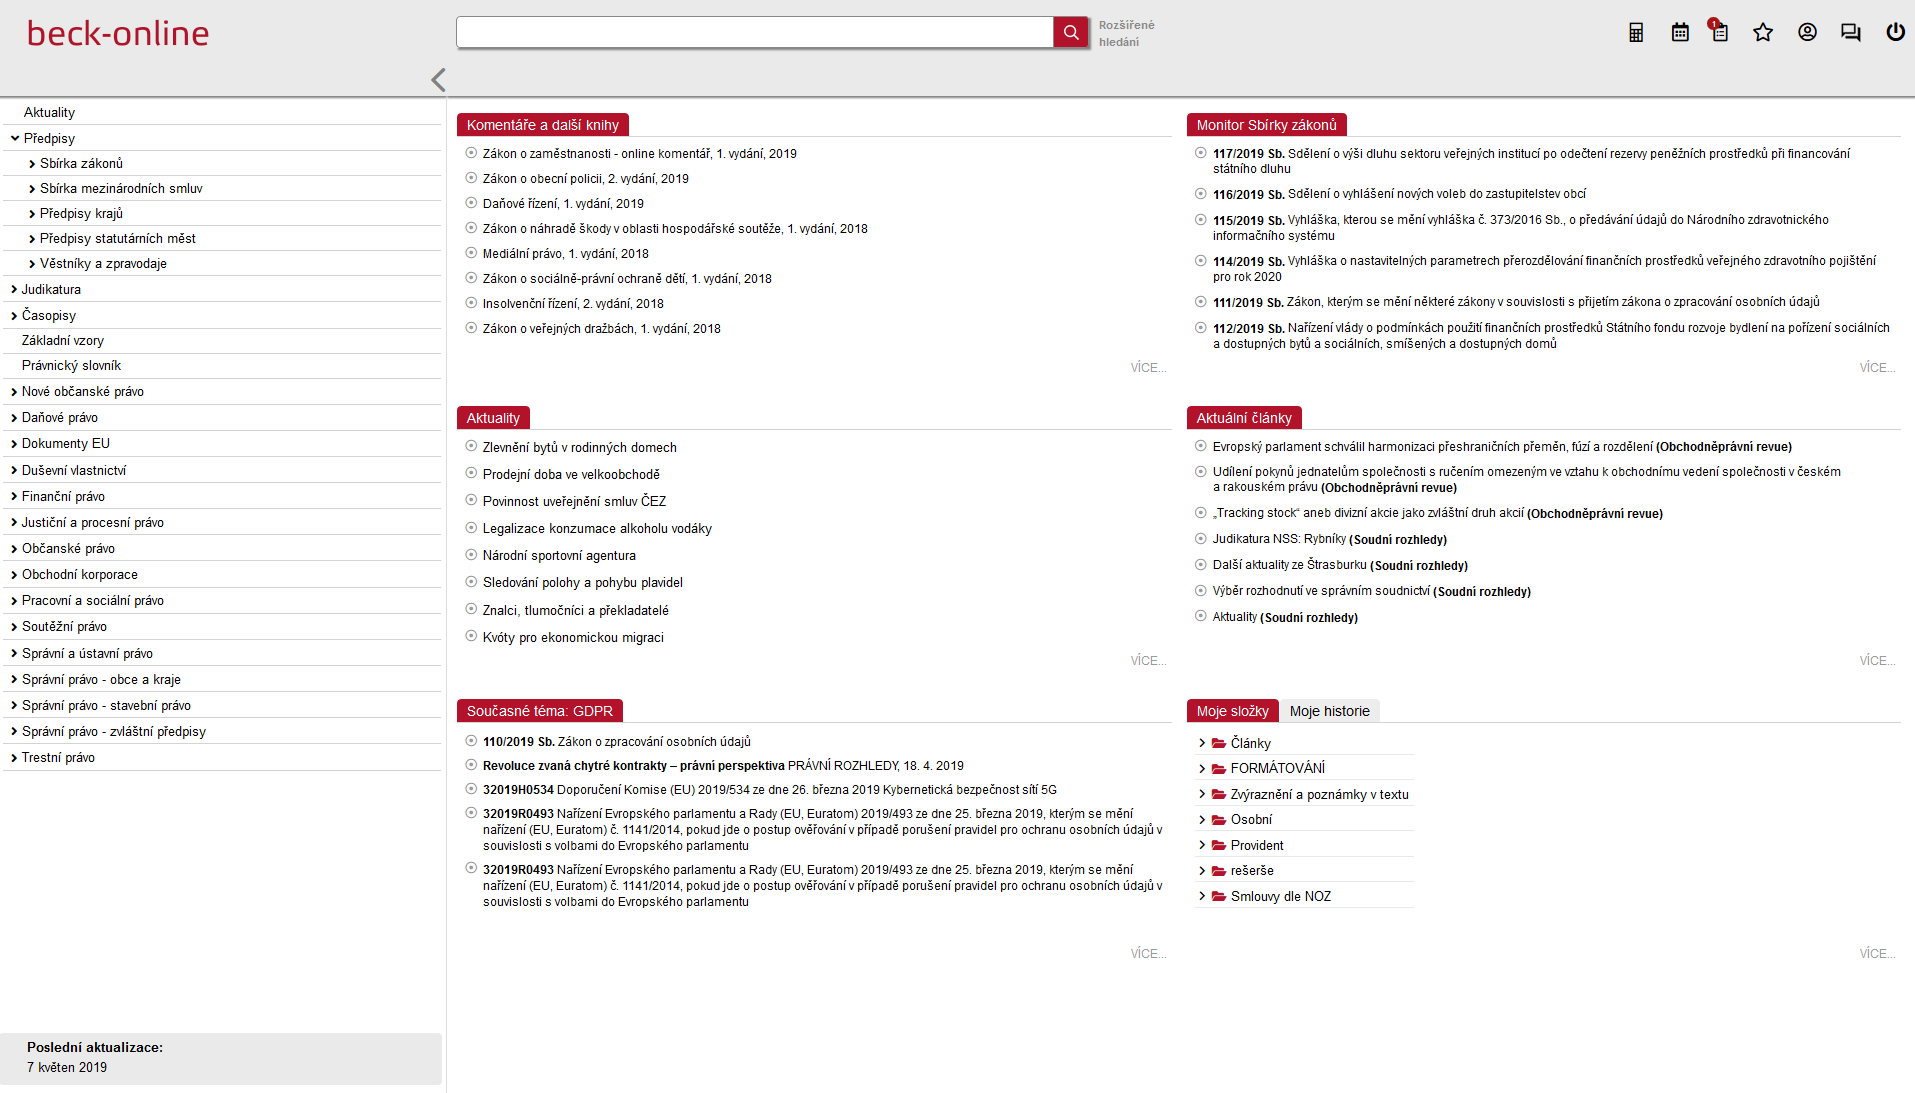Switch to Moje historie tab
1915x1093 pixels.
click(x=1329, y=711)
